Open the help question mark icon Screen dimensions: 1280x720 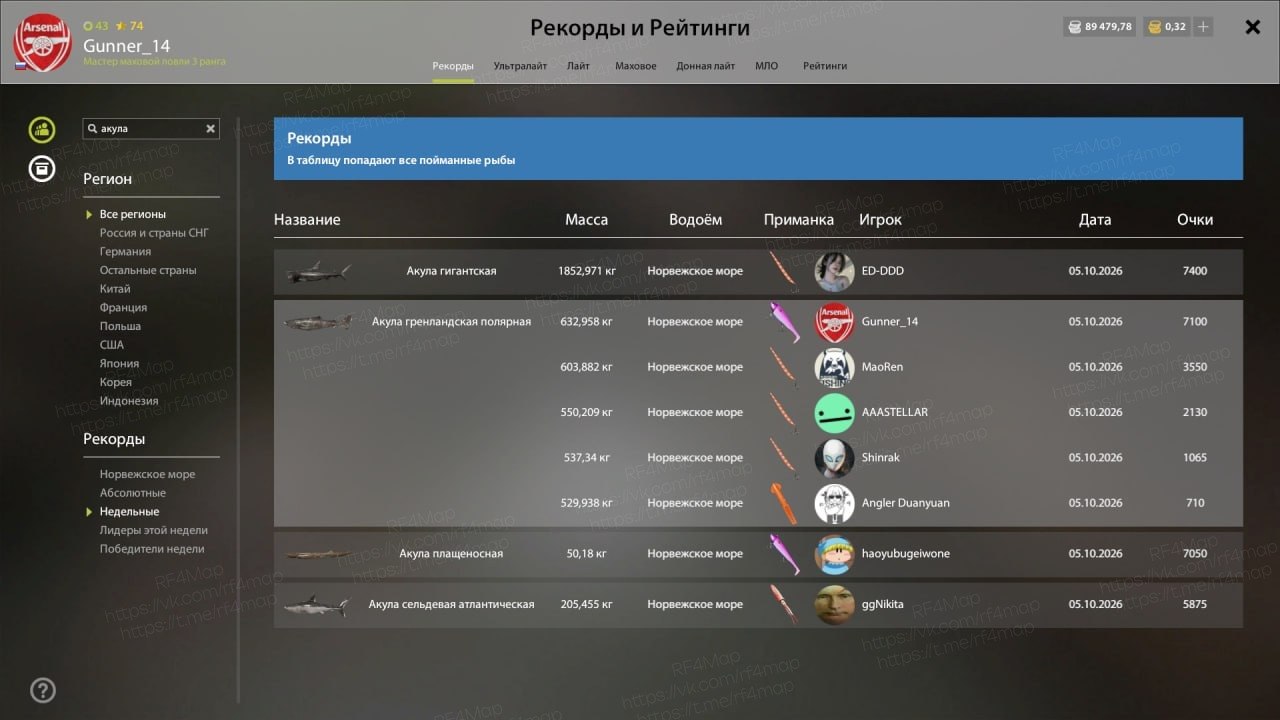click(x=43, y=690)
